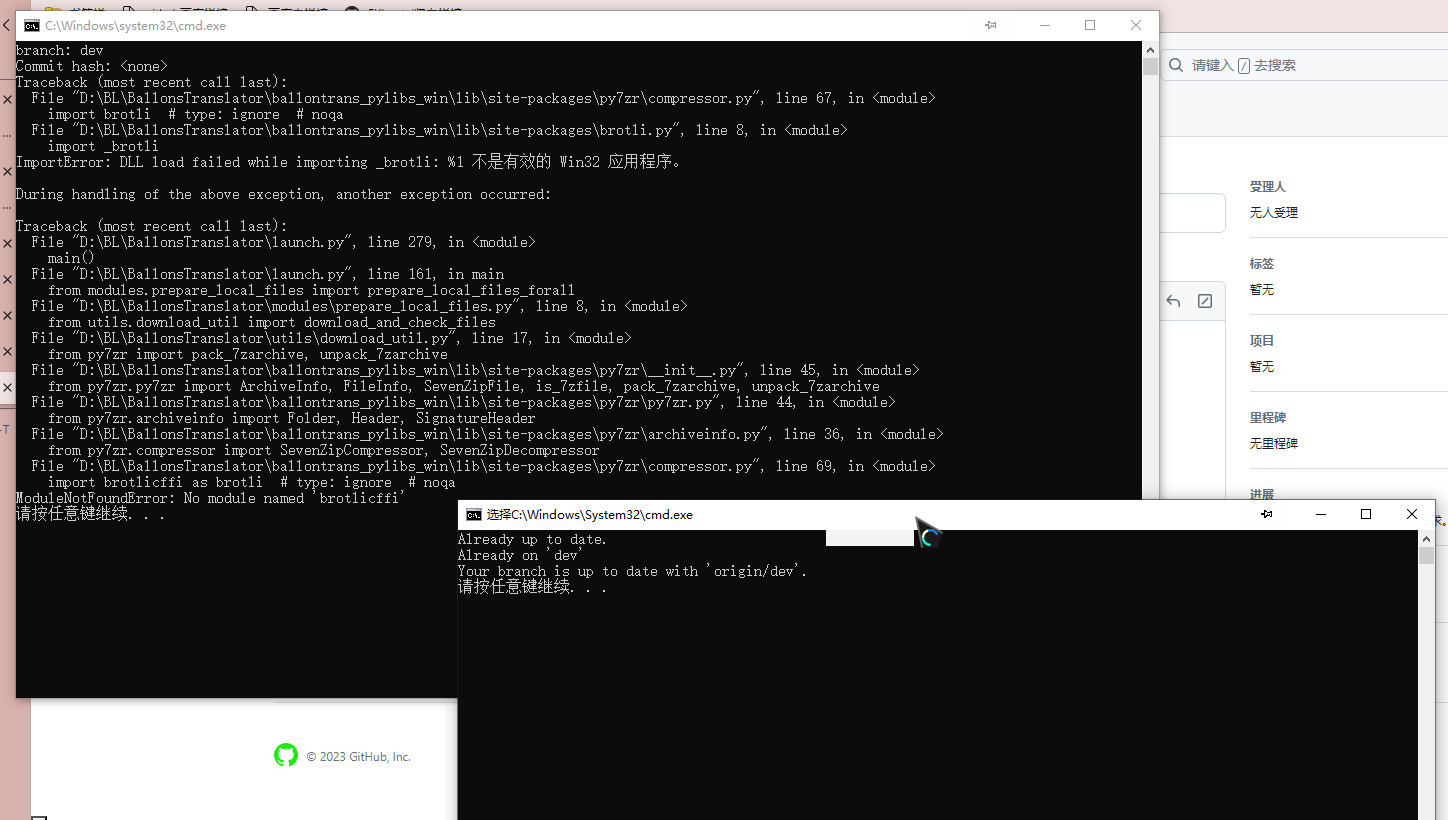This screenshot has width=1448, height=820.
Task: Toggle the pin icon on the bottom console title bar
Action: pyautogui.click(x=1267, y=514)
